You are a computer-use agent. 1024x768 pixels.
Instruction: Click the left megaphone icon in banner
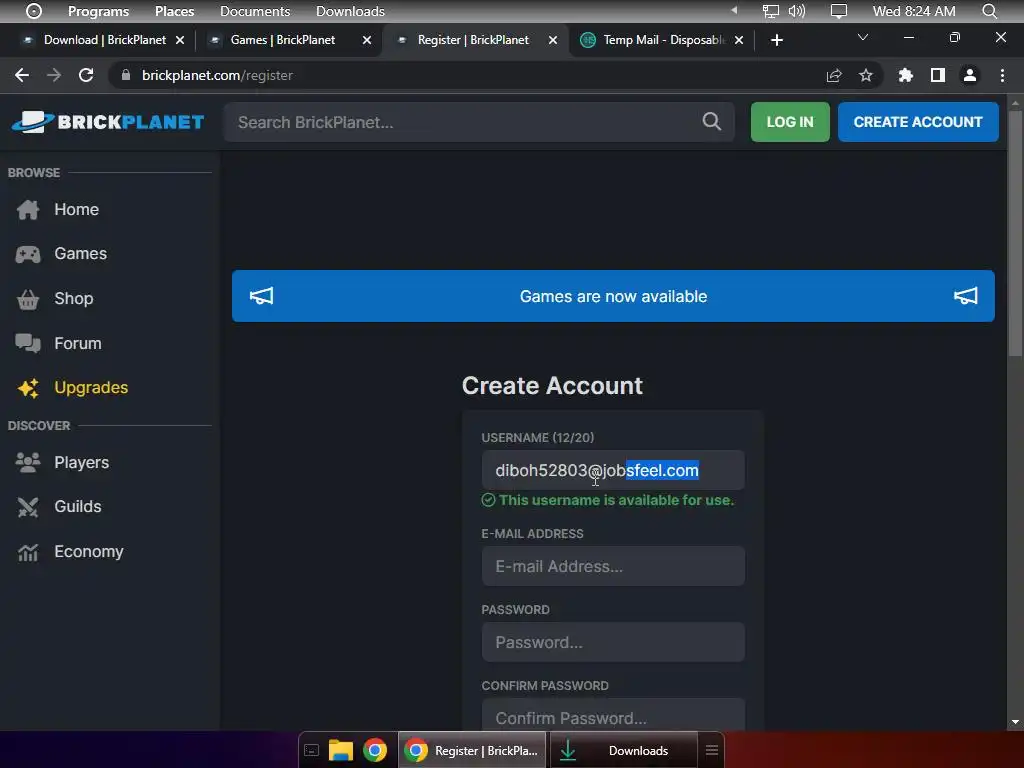coord(261,296)
